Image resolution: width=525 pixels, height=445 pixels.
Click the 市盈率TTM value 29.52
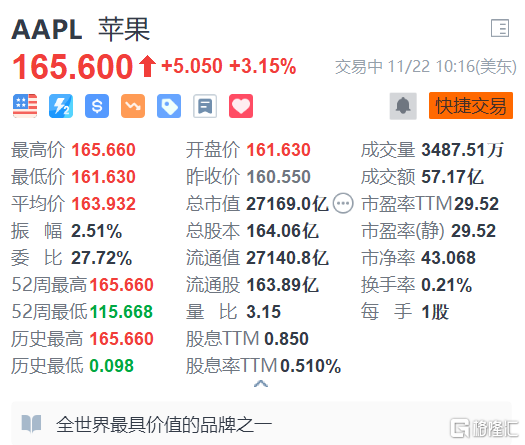pos(476,204)
